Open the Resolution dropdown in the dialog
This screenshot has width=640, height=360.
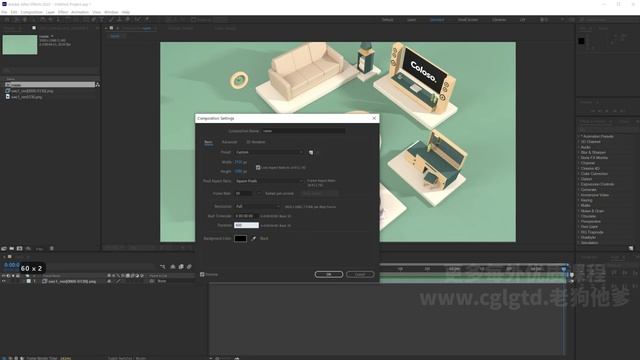click(257, 207)
